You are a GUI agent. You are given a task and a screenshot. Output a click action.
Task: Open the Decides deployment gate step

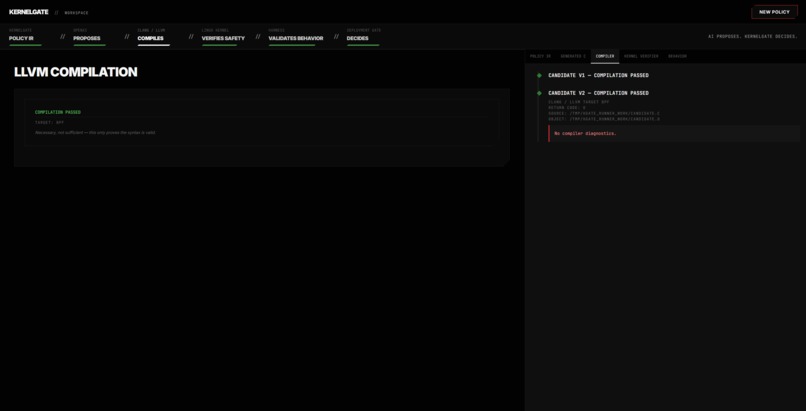tap(363, 36)
